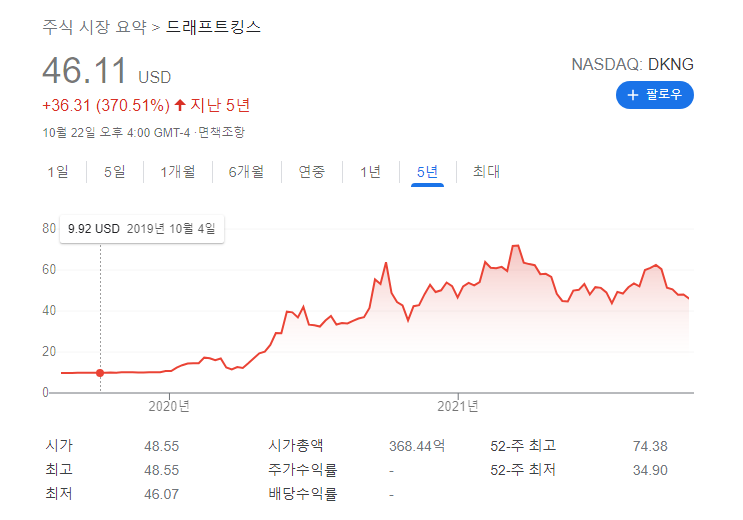Click the 지난 5년 period text
This screenshot has width=743, height=520.
[220, 105]
